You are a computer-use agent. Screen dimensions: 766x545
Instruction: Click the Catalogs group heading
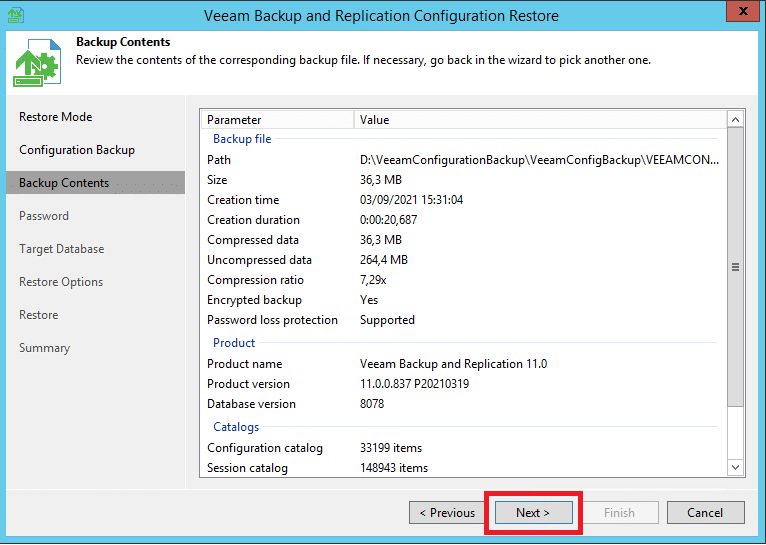[236, 427]
